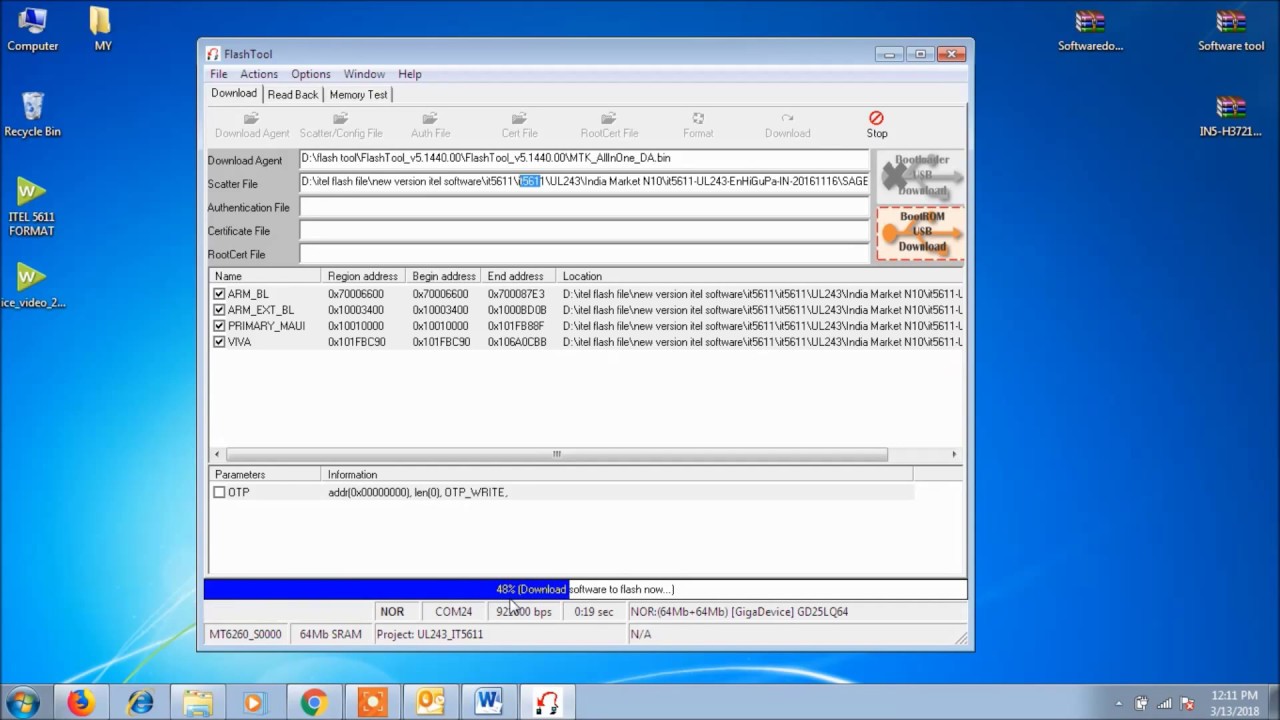Screen dimensions: 1280x720
Task: Click the scrollbar right arrow in file list
Action: pos(953,454)
